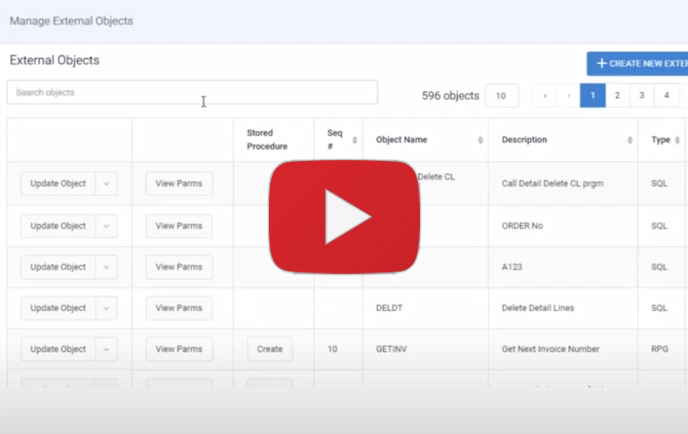Open Update Object chevron for DELDT row
The width and height of the screenshot is (688, 434).
(x=107, y=308)
